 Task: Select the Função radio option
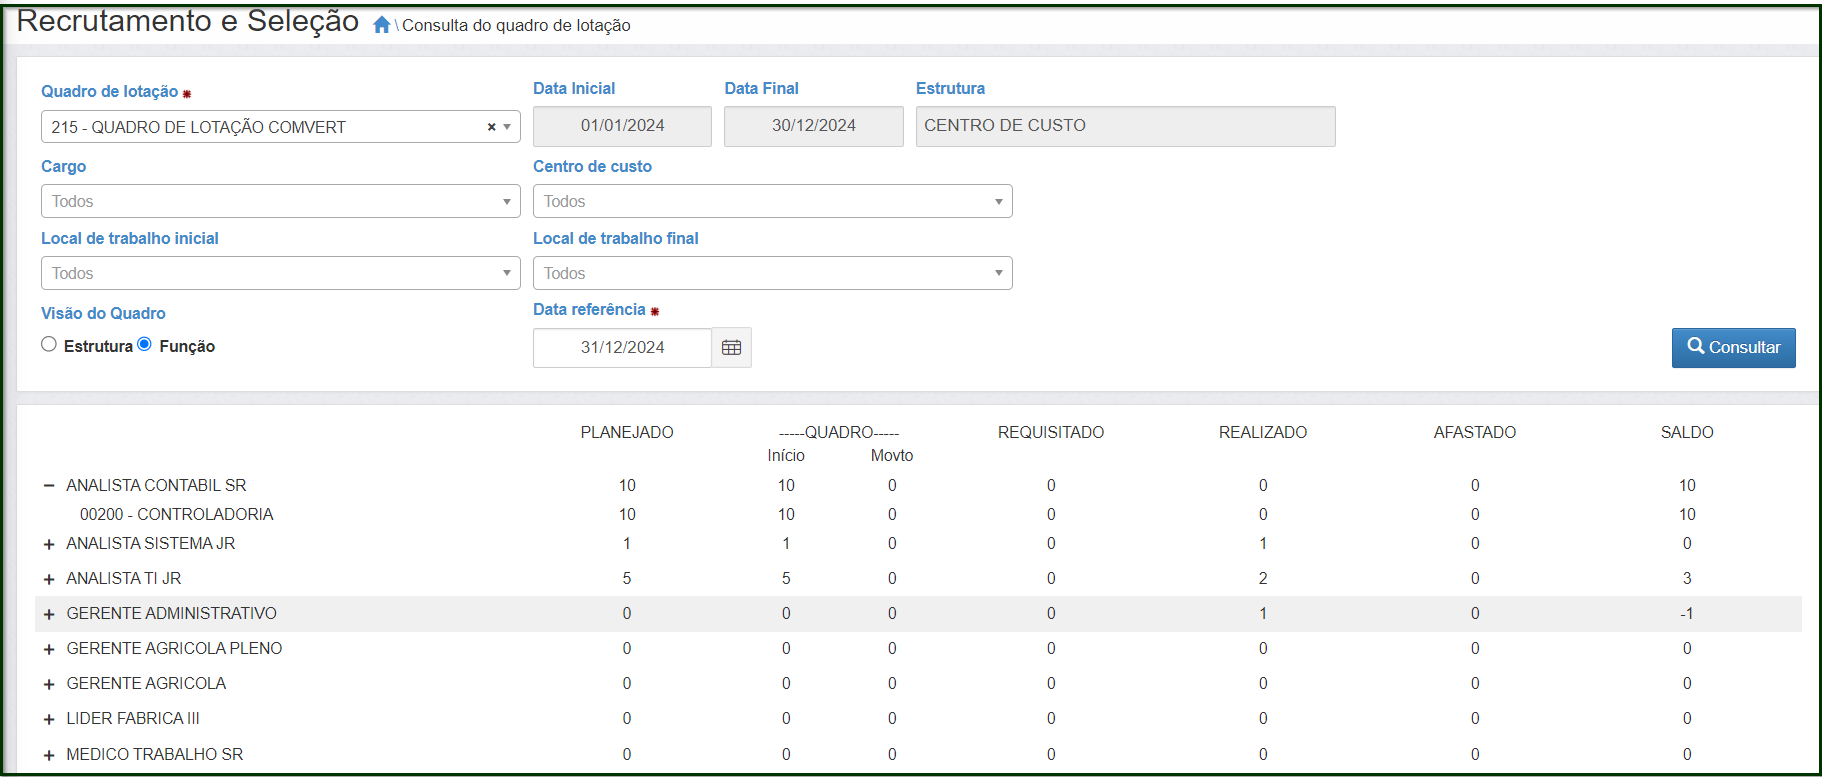pyautogui.click(x=145, y=344)
